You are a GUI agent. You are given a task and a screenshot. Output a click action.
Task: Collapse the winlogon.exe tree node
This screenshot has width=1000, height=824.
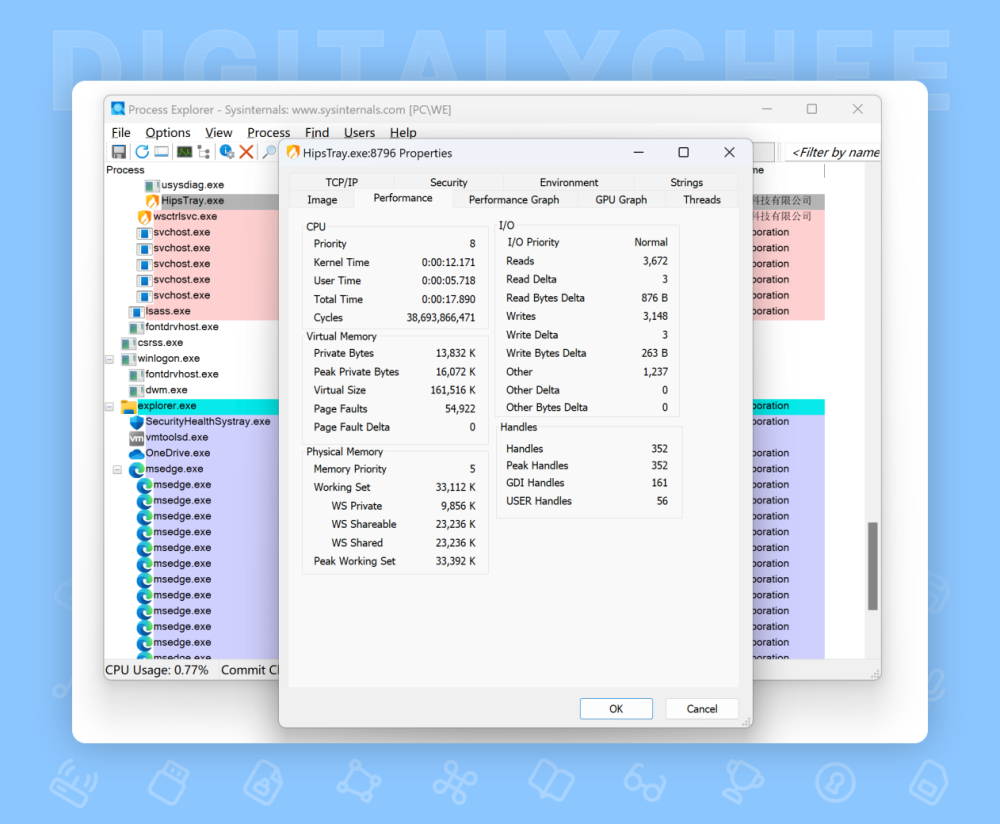(110, 359)
